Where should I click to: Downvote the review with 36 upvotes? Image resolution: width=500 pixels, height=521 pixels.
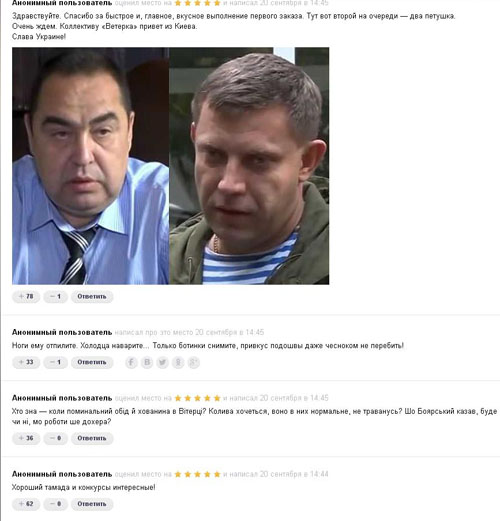[55, 438]
